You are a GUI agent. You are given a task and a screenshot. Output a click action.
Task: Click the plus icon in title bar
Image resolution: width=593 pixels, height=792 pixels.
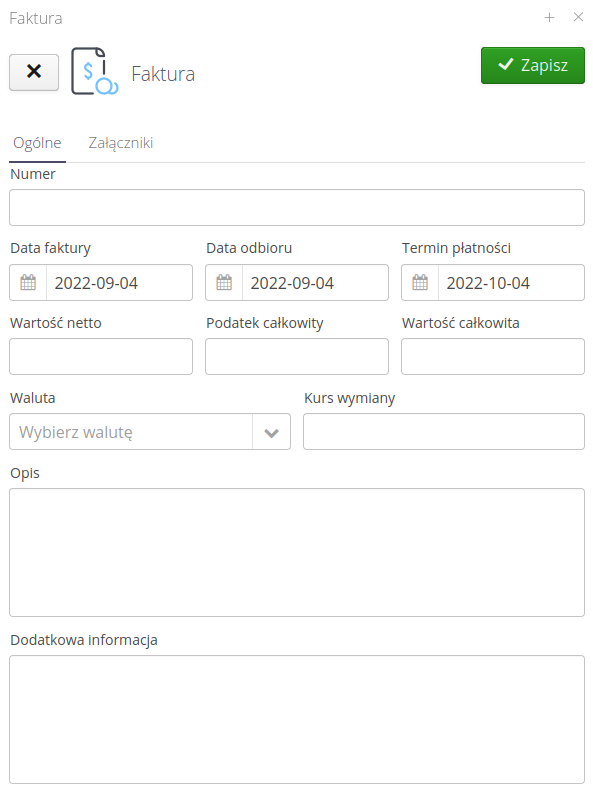pyautogui.click(x=549, y=18)
